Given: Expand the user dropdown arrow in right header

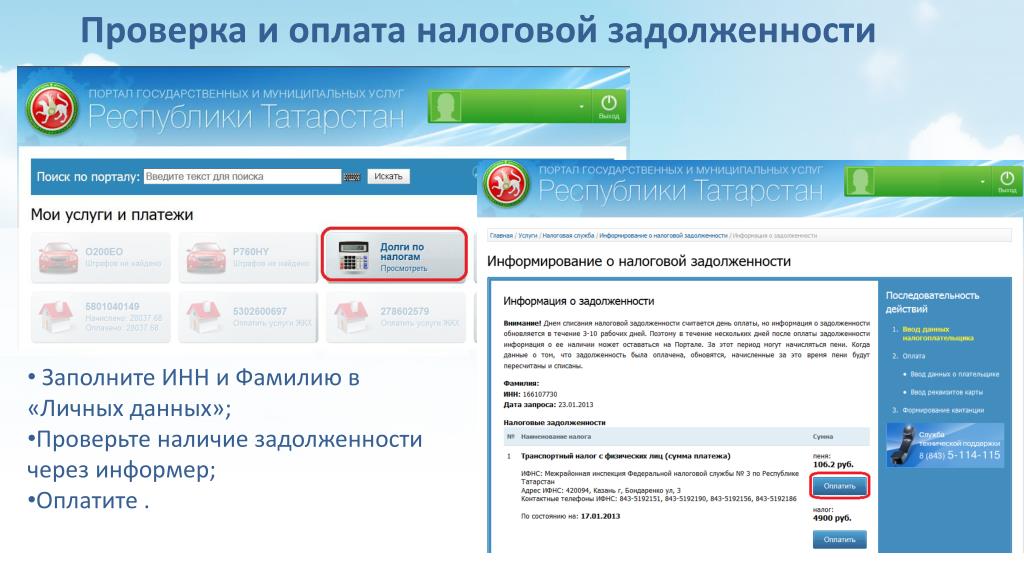Looking at the screenshot, I should (983, 182).
